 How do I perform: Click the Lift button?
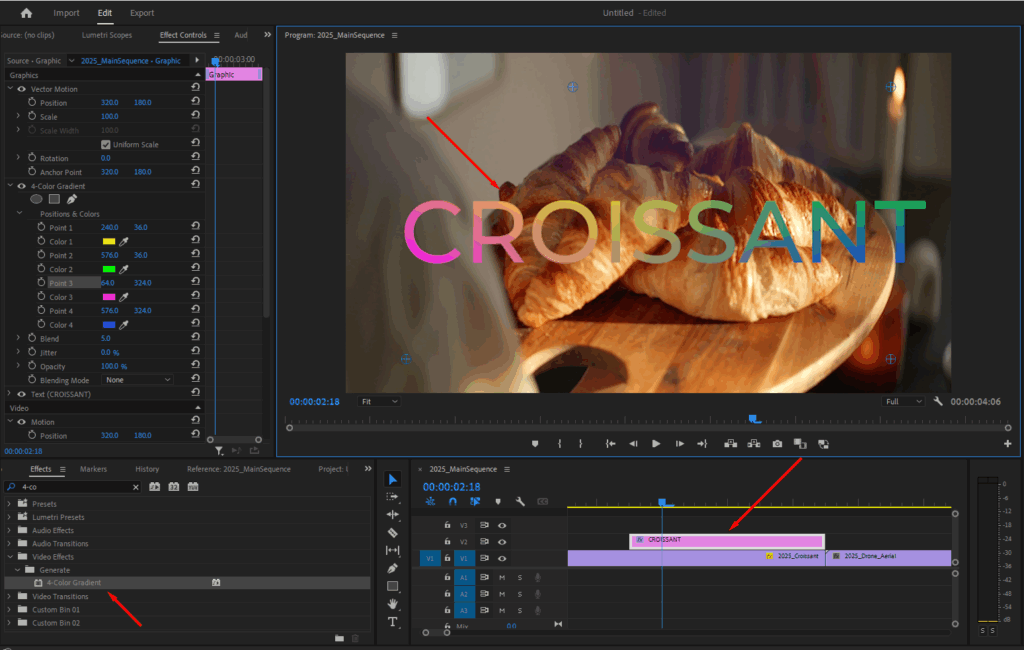pyautogui.click(x=731, y=444)
